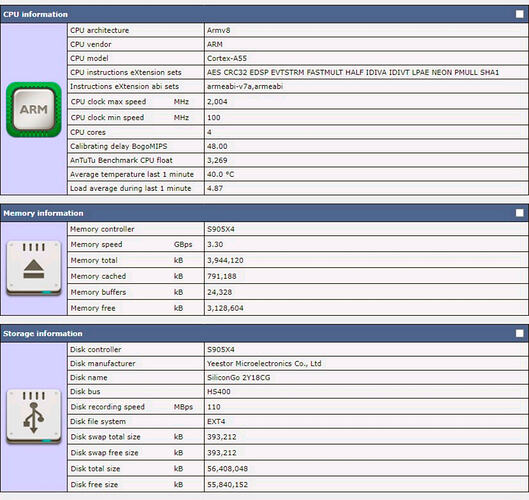529x500 pixels.
Task: Click the Memory information header title
Action: tap(43, 213)
